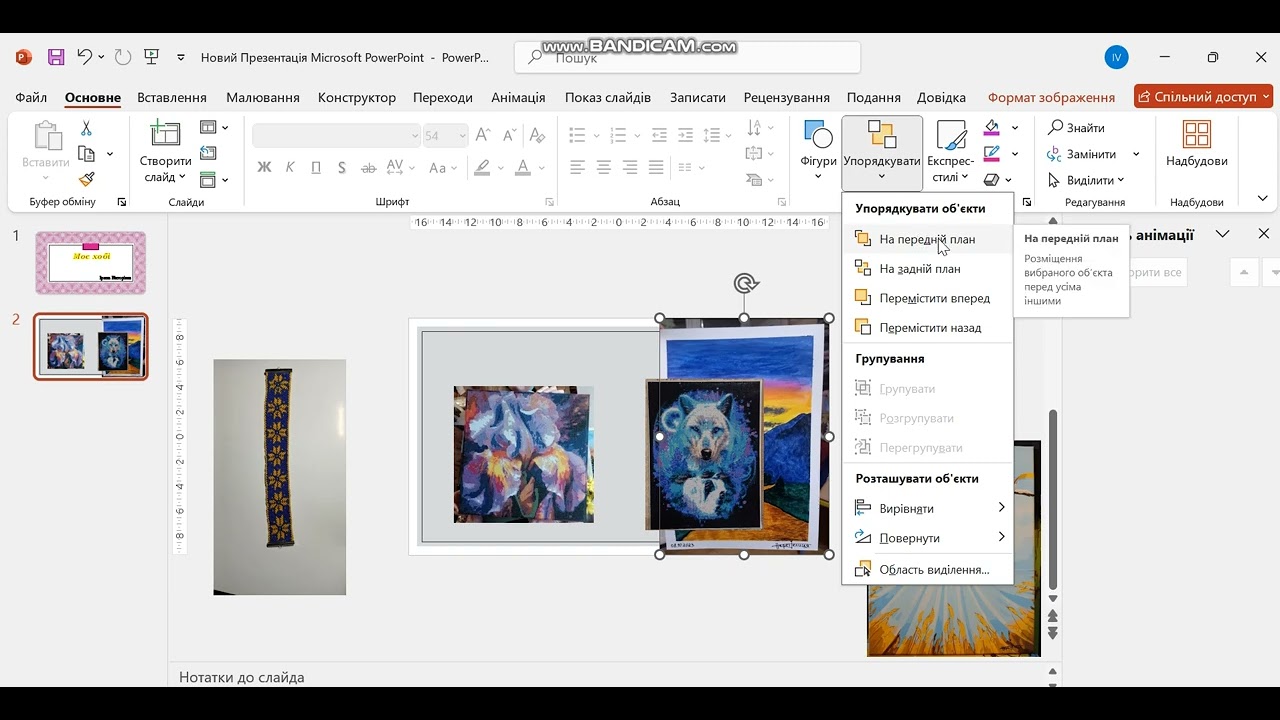
Task: Open the Повернути rotate submenu
Action: [x=927, y=538]
